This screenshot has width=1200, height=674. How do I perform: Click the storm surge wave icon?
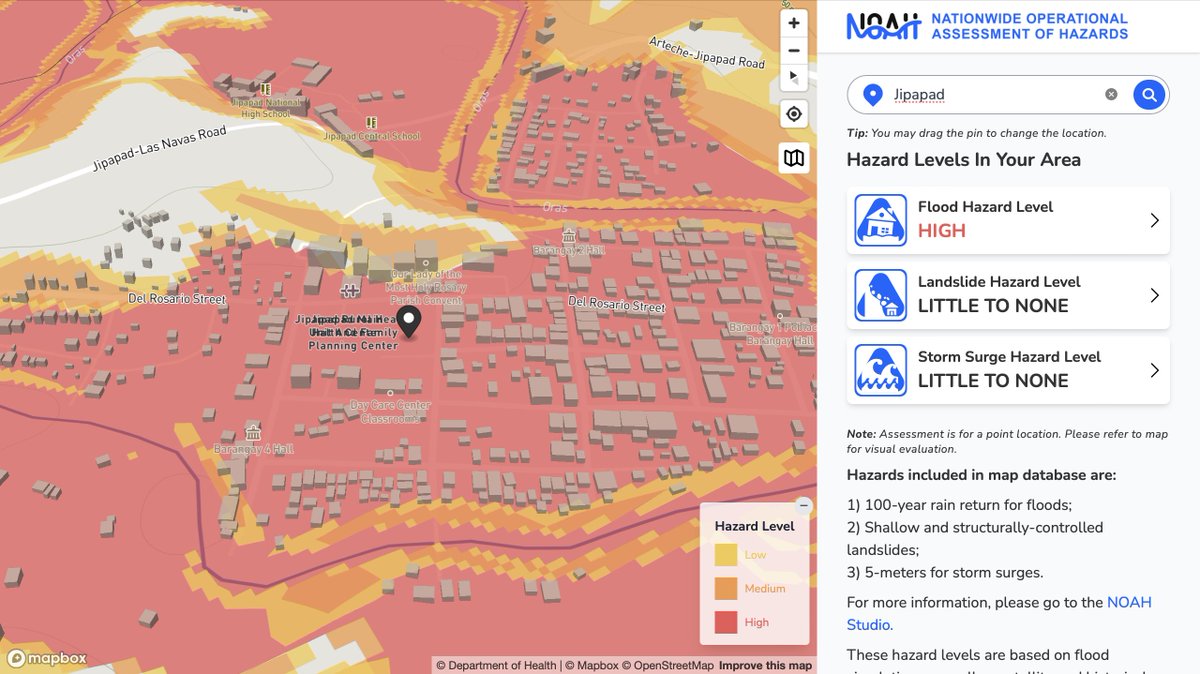[881, 370]
